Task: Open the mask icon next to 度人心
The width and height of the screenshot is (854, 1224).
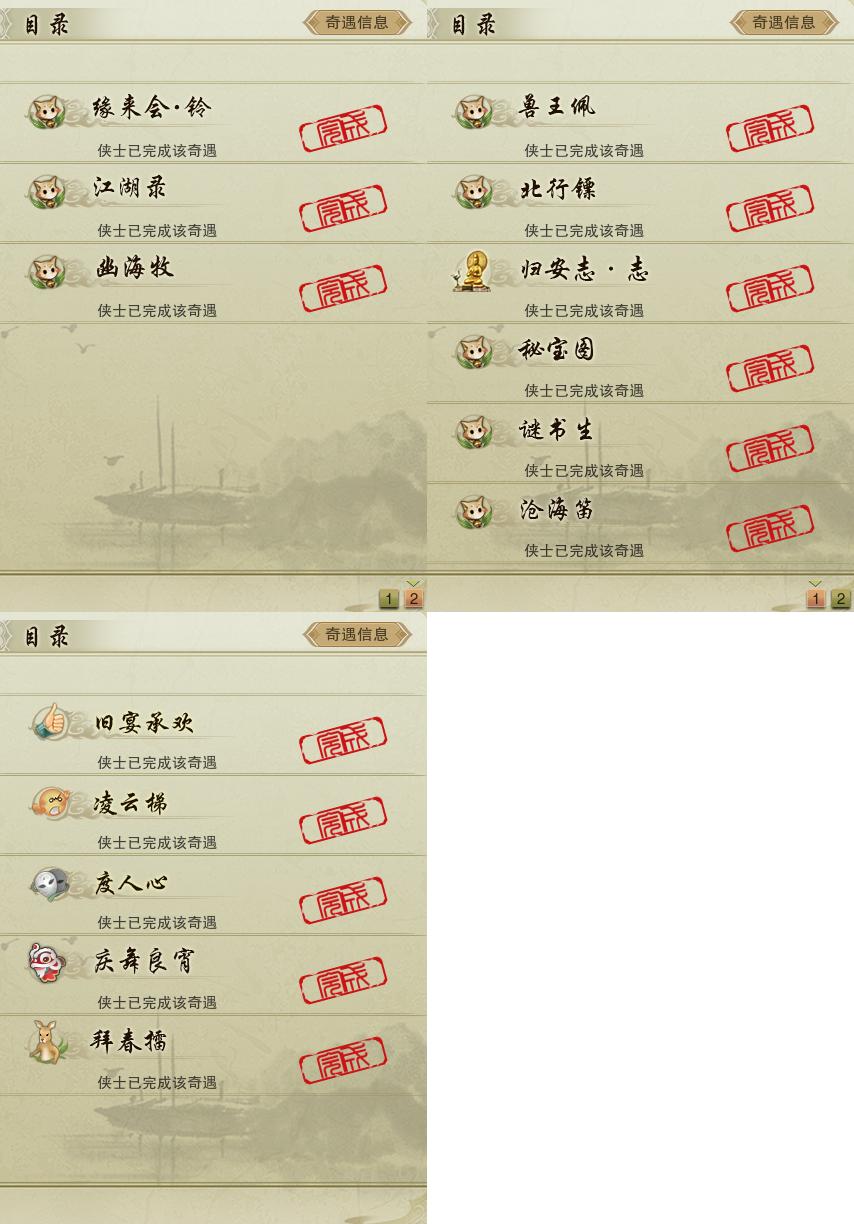Action: (x=50, y=884)
